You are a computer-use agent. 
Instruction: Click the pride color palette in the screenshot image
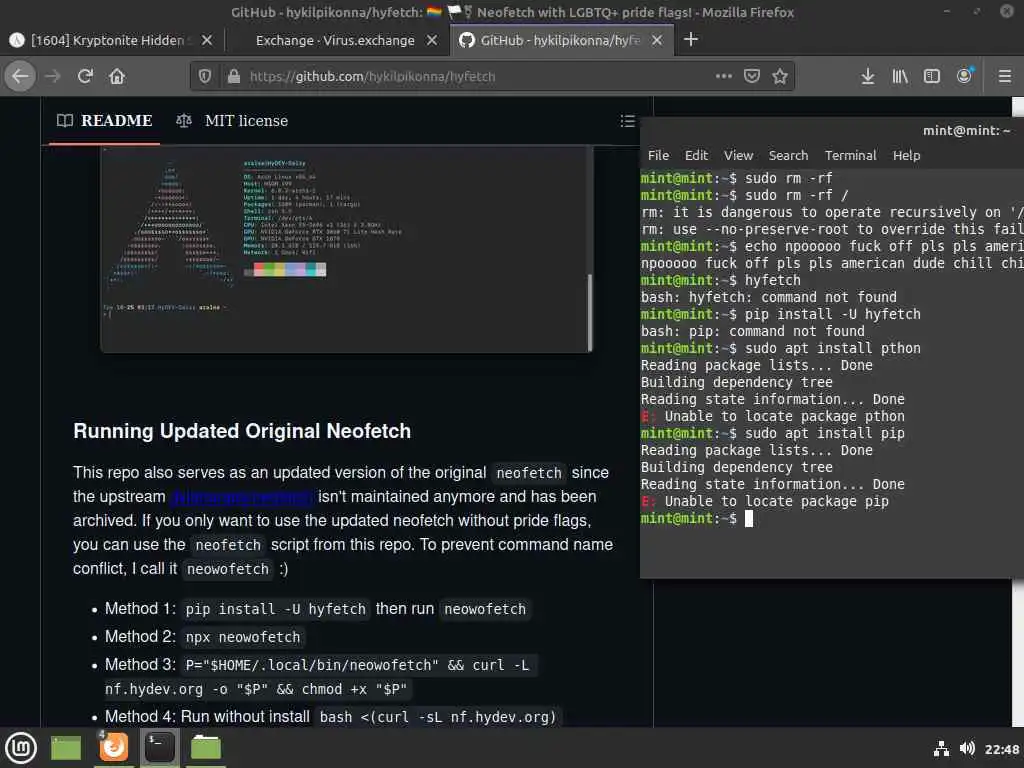coord(285,270)
